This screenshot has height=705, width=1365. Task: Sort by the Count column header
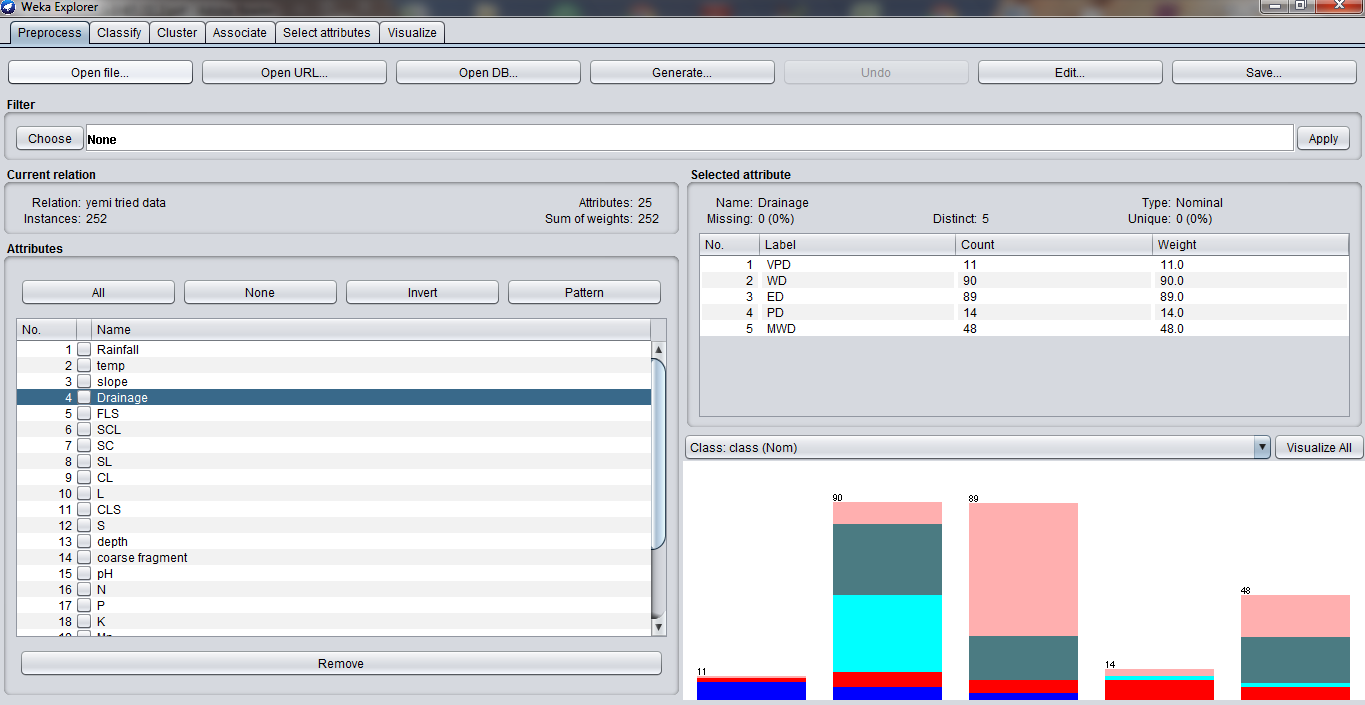coord(1052,245)
